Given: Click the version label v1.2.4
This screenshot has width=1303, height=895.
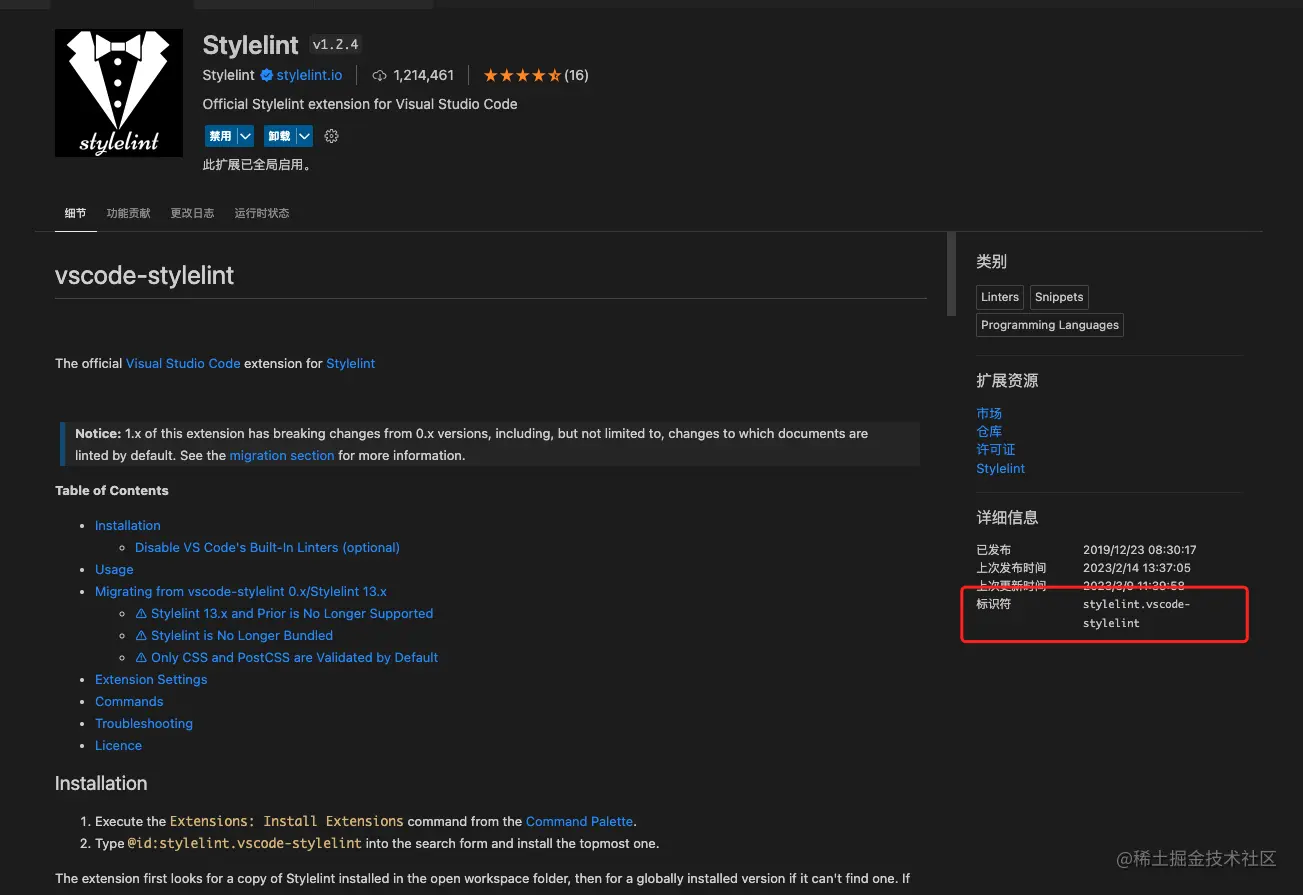Looking at the screenshot, I should coord(335,44).
